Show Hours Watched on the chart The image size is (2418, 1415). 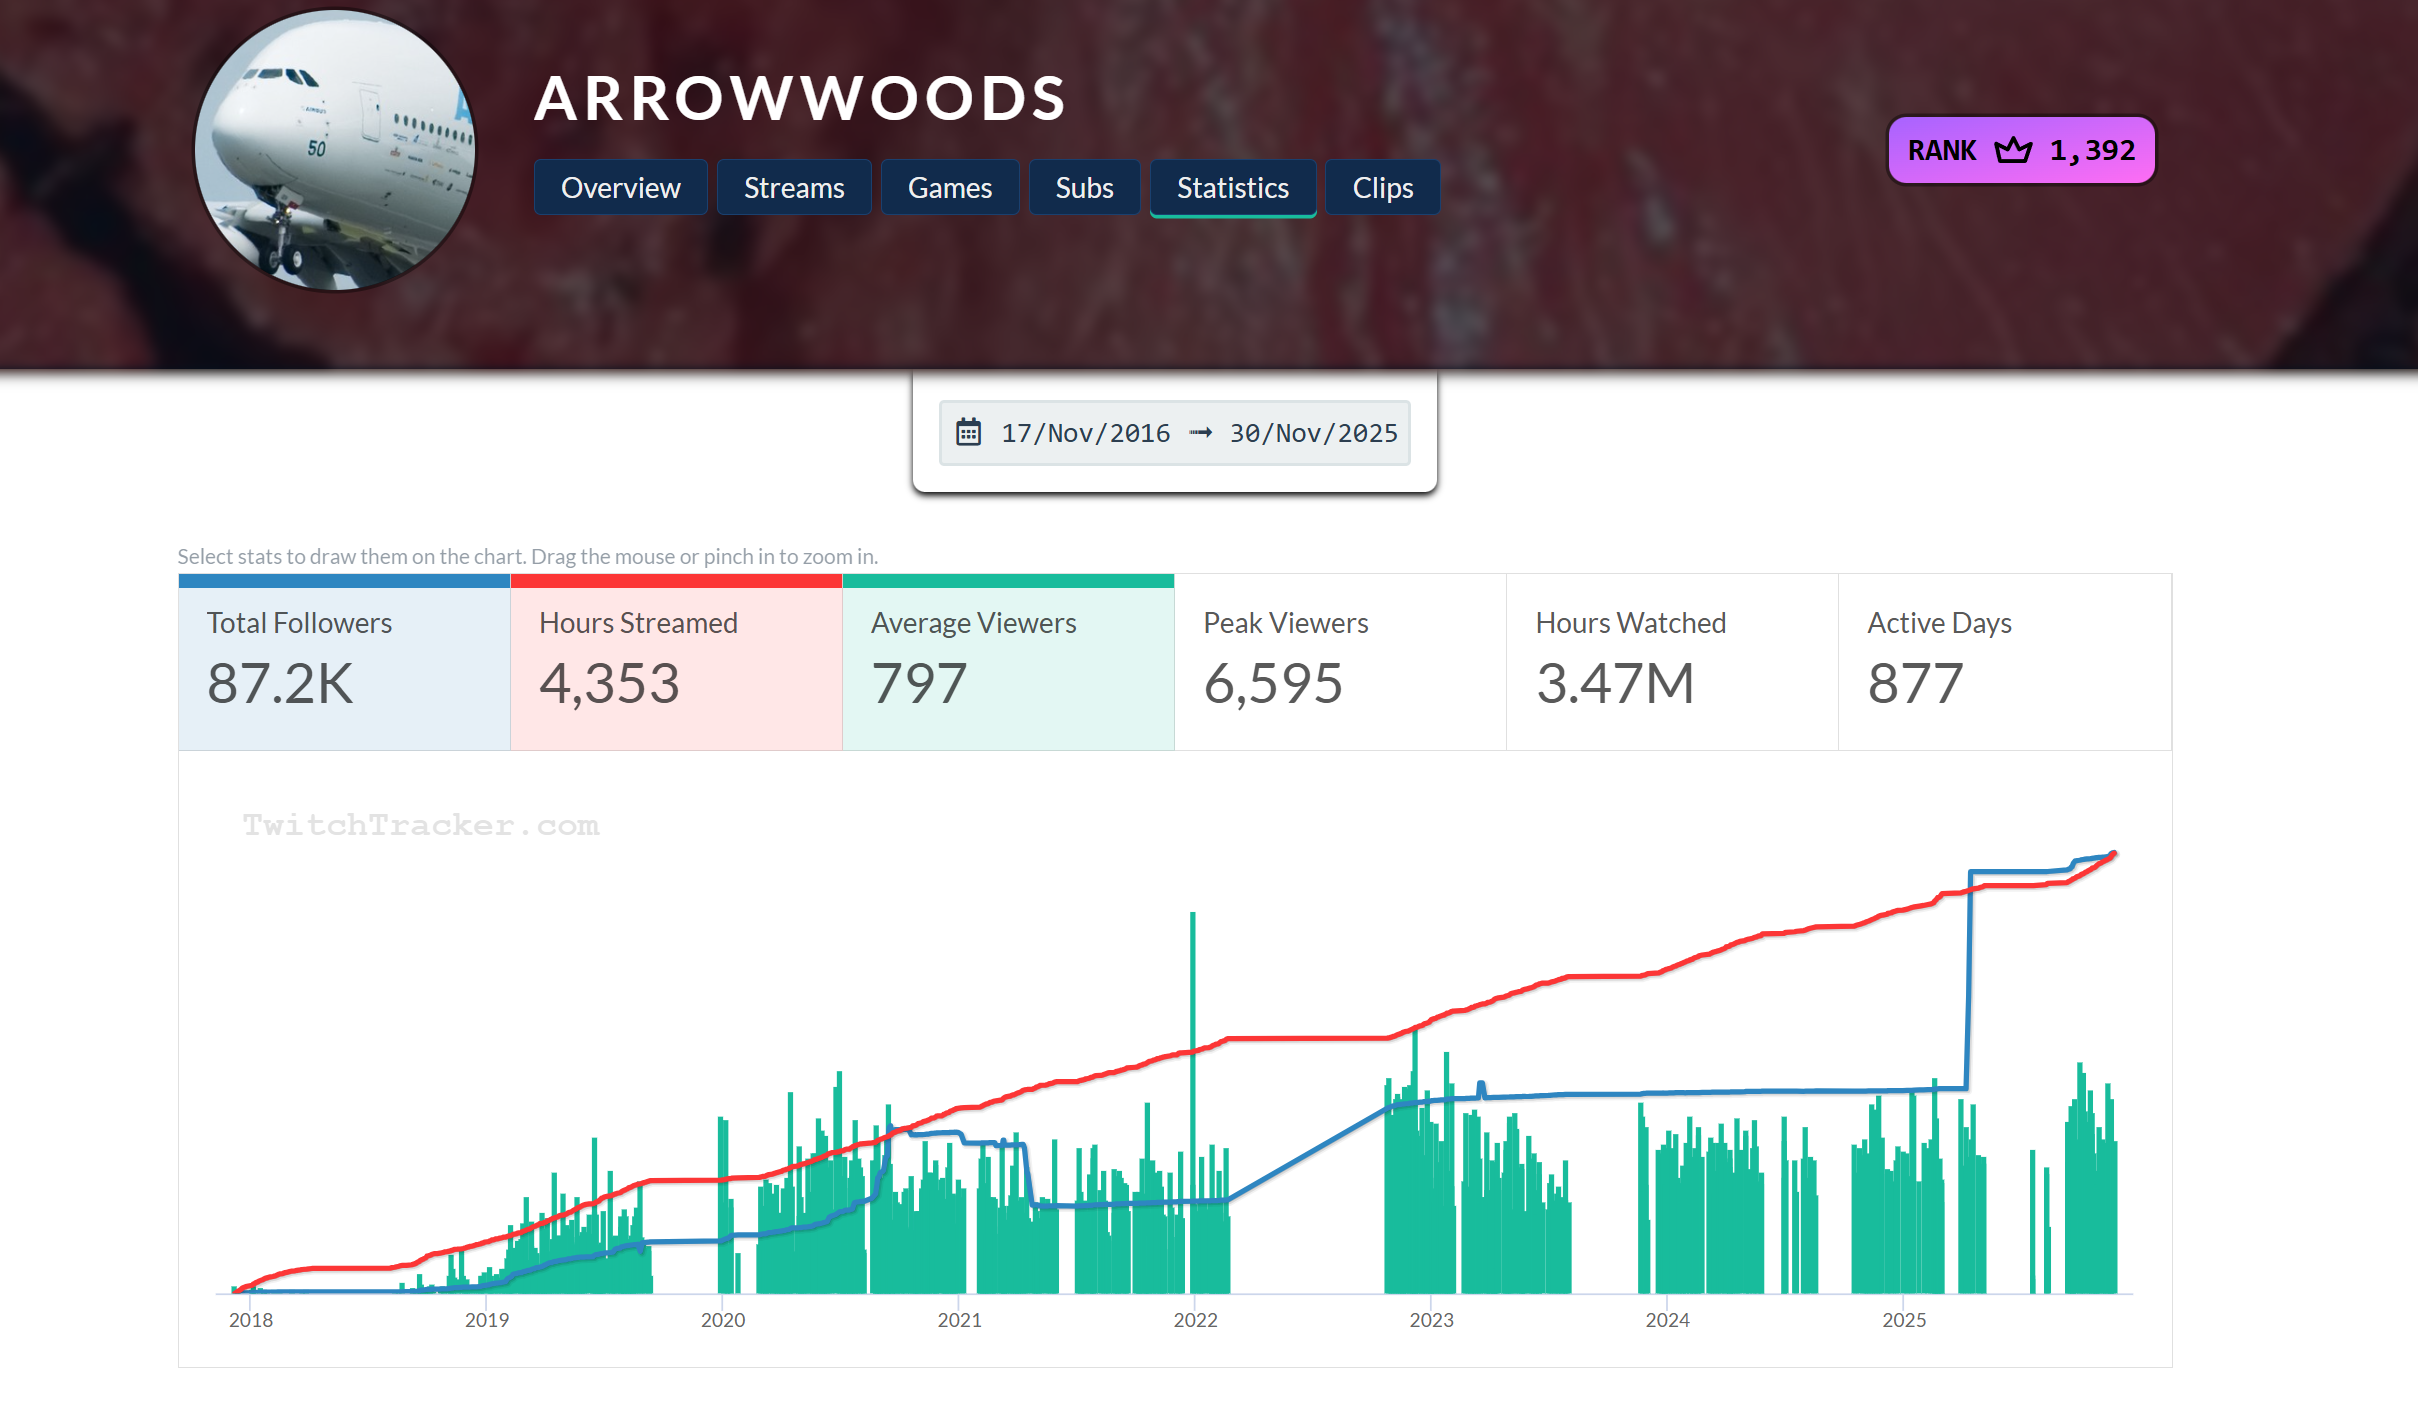coord(1672,662)
